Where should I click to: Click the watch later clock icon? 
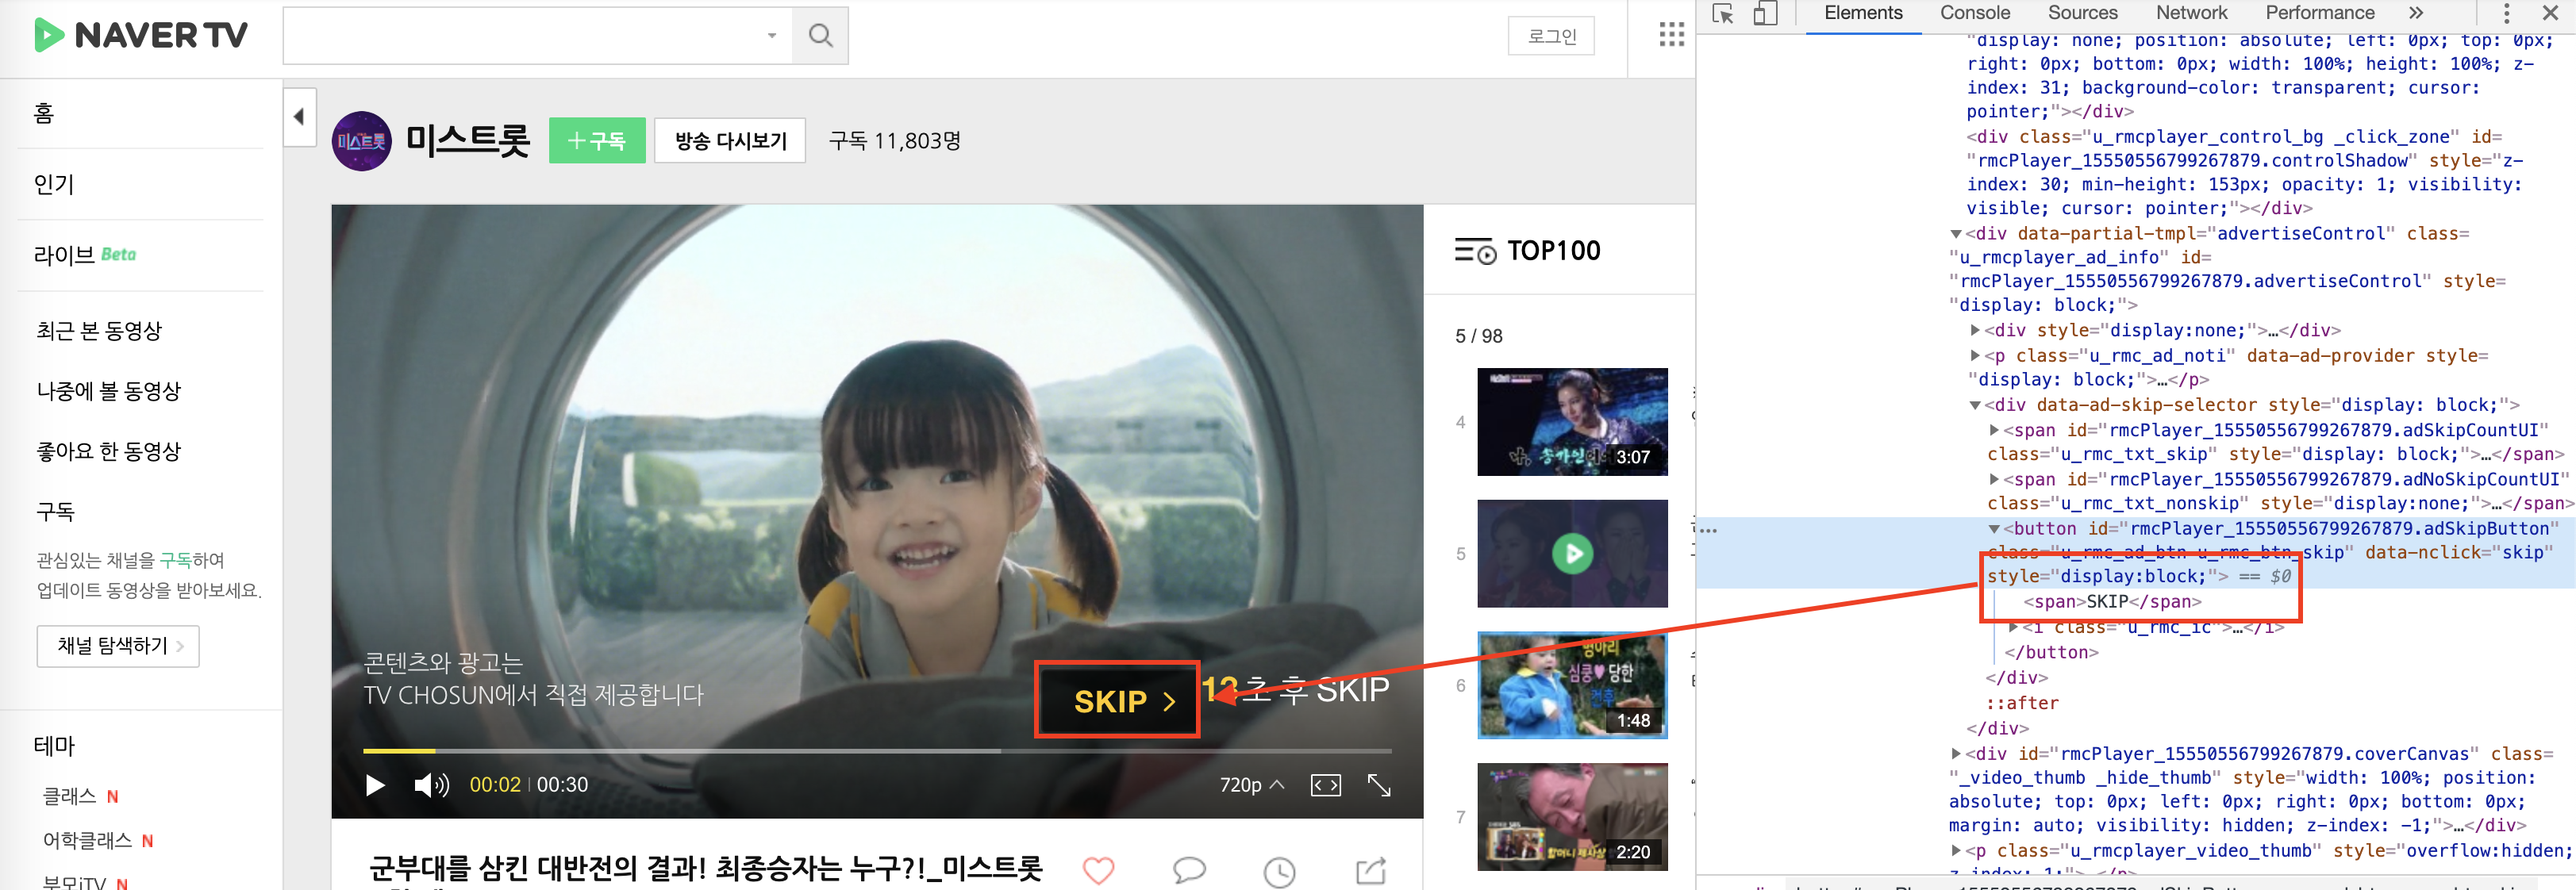pos(1279,871)
